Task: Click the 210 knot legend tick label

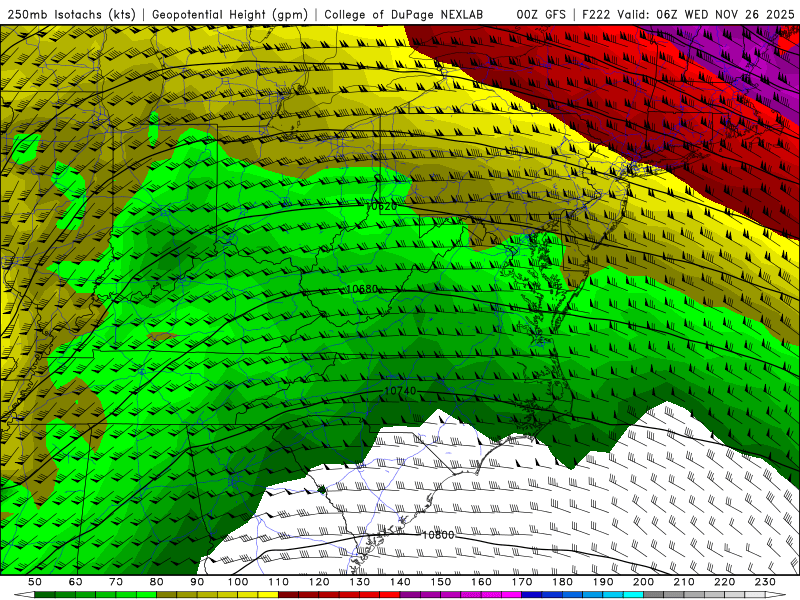Action: tap(684, 582)
